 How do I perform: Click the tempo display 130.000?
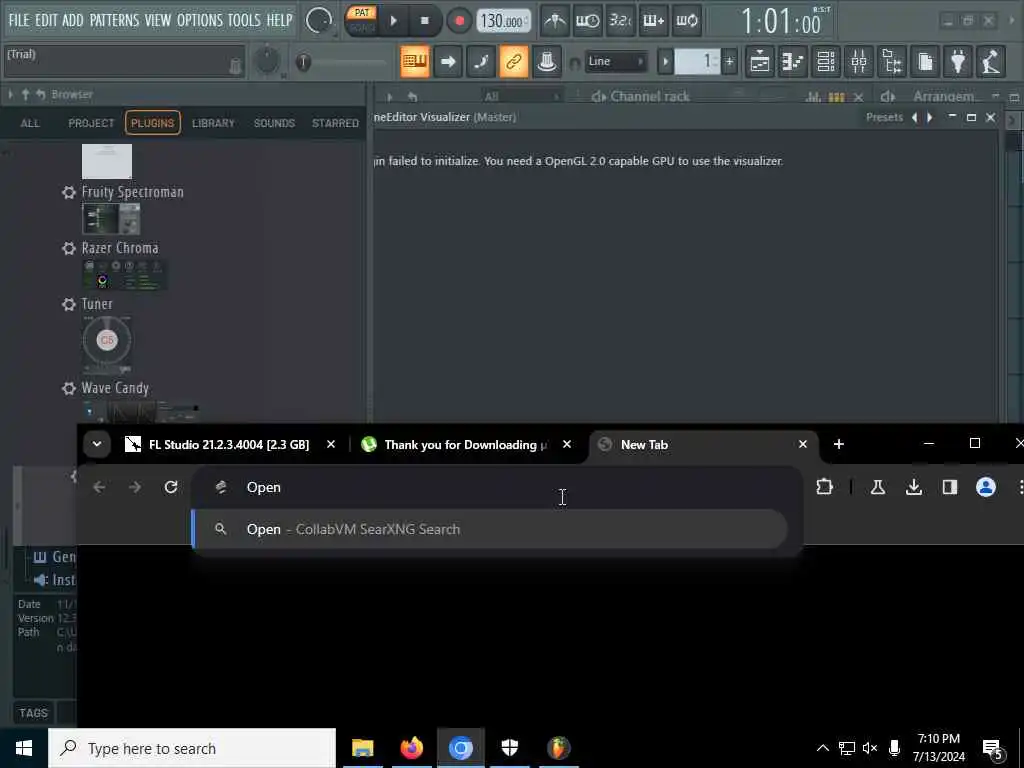pyautogui.click(x=504, y=21)
